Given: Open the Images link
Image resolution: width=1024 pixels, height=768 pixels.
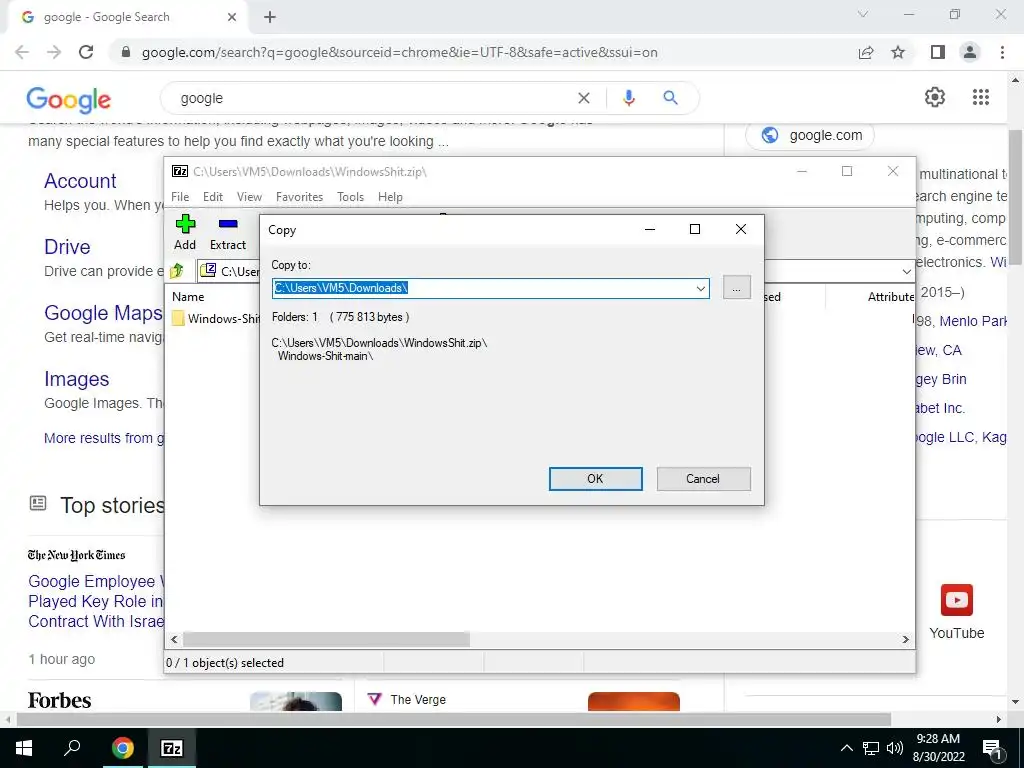Looking at the screenshot, I should click(76, 379).
